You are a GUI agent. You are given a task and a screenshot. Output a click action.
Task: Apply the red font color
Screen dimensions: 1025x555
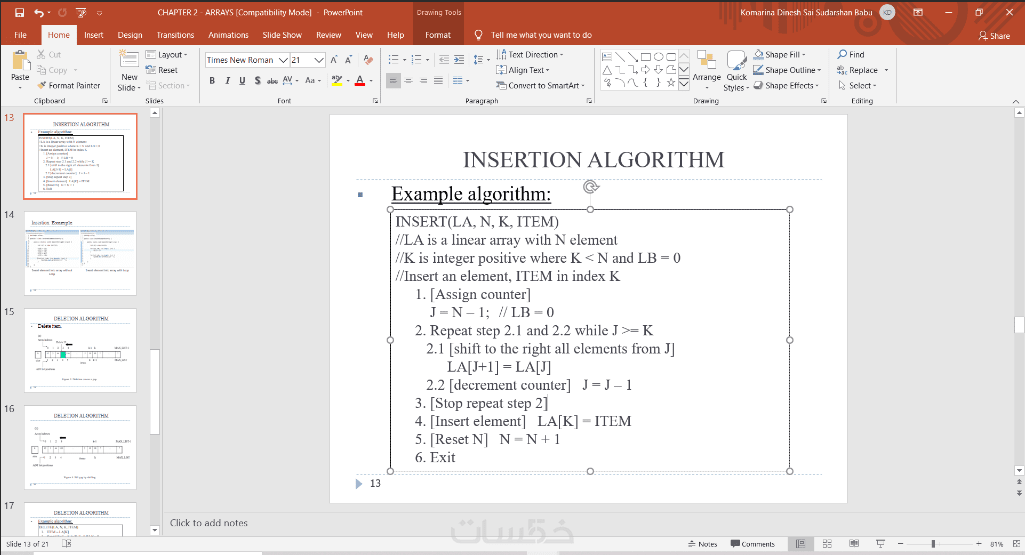[360, 80]
